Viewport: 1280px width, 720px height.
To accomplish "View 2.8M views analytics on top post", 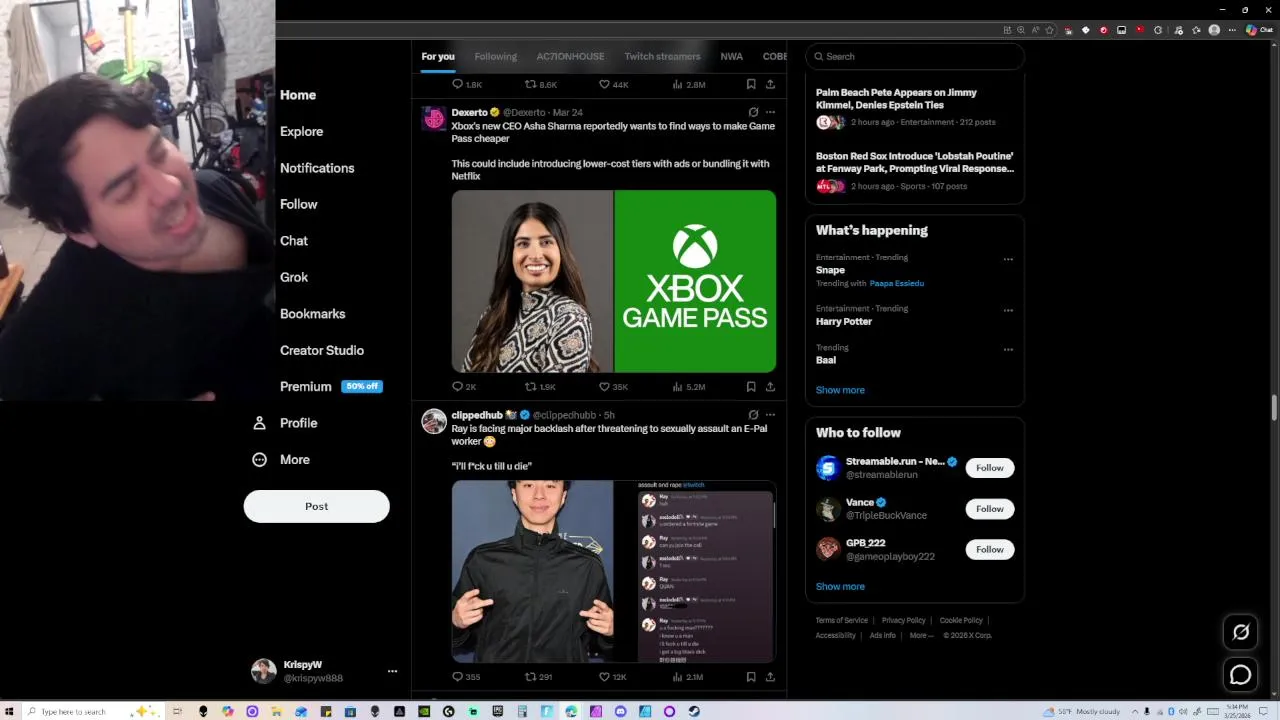I will (688, 85).
